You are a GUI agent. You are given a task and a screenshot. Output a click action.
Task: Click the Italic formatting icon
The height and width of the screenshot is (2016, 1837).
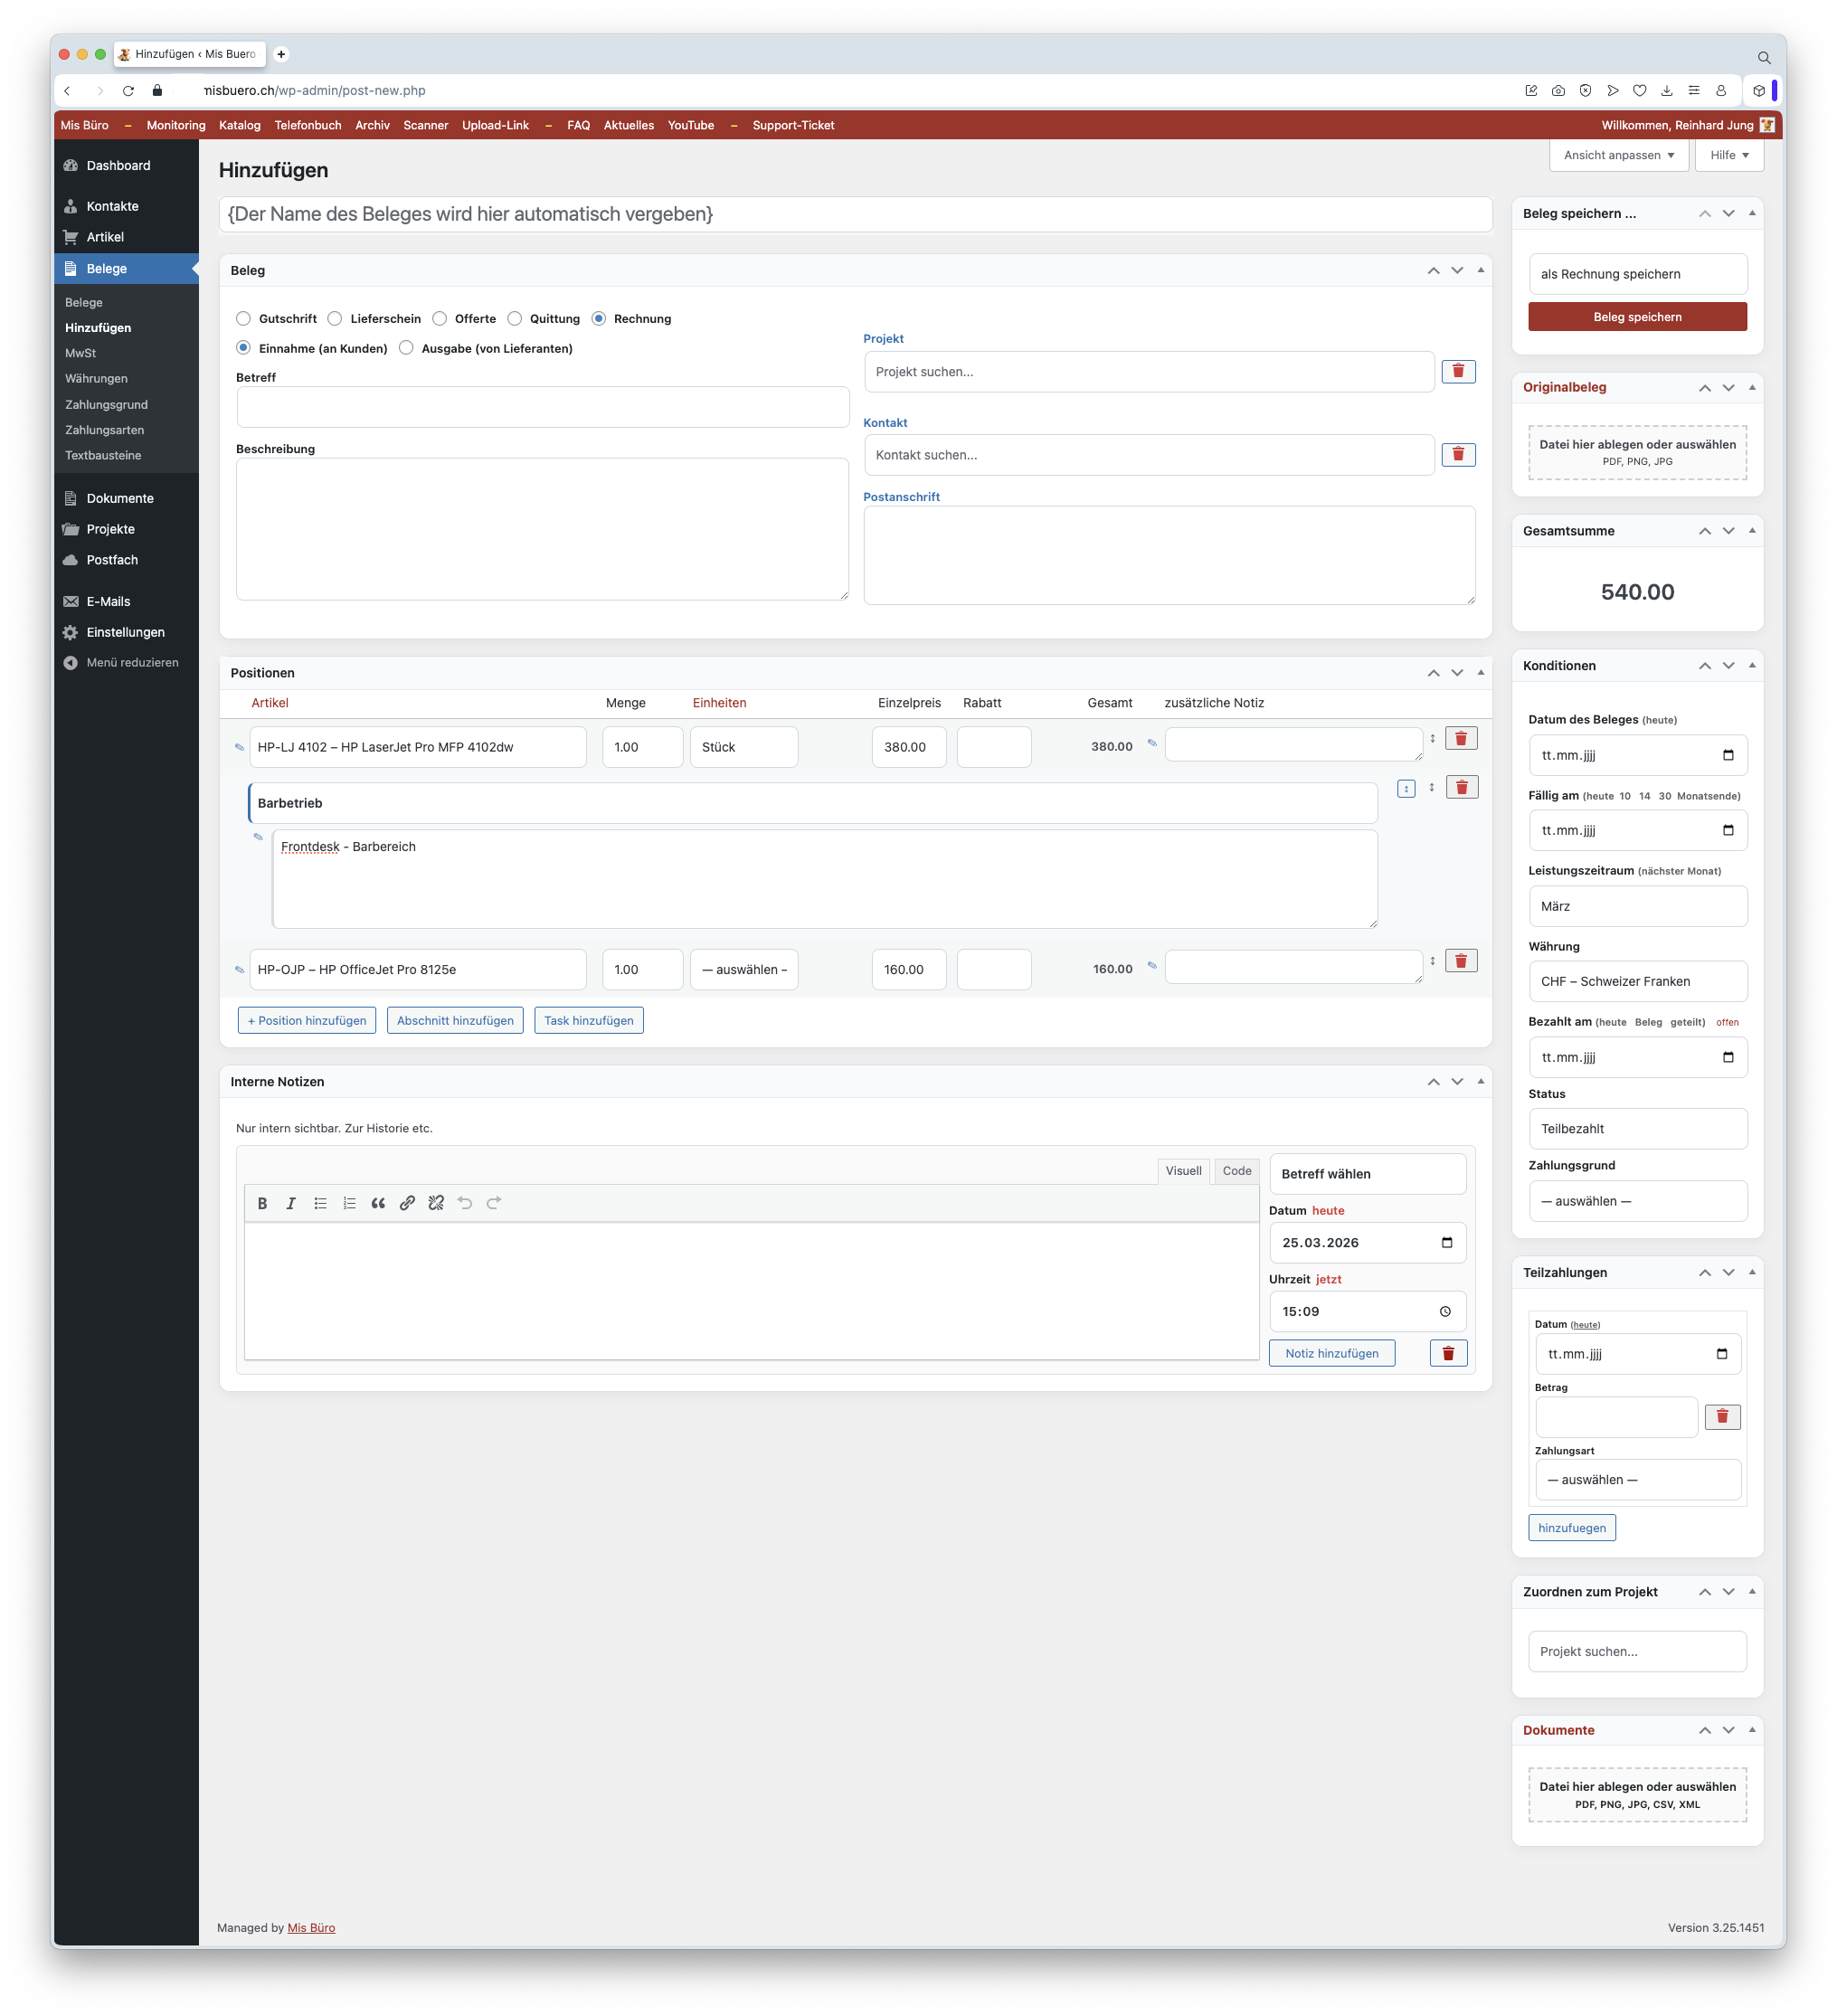point(291,1203)
